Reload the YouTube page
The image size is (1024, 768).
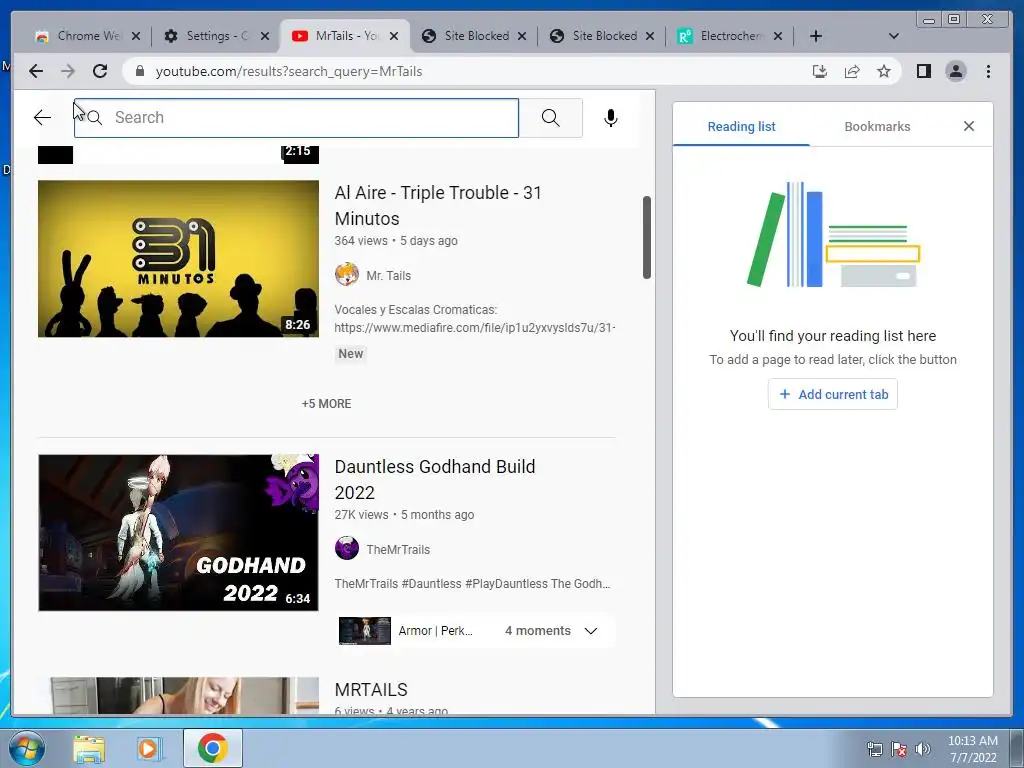point(100,71)
